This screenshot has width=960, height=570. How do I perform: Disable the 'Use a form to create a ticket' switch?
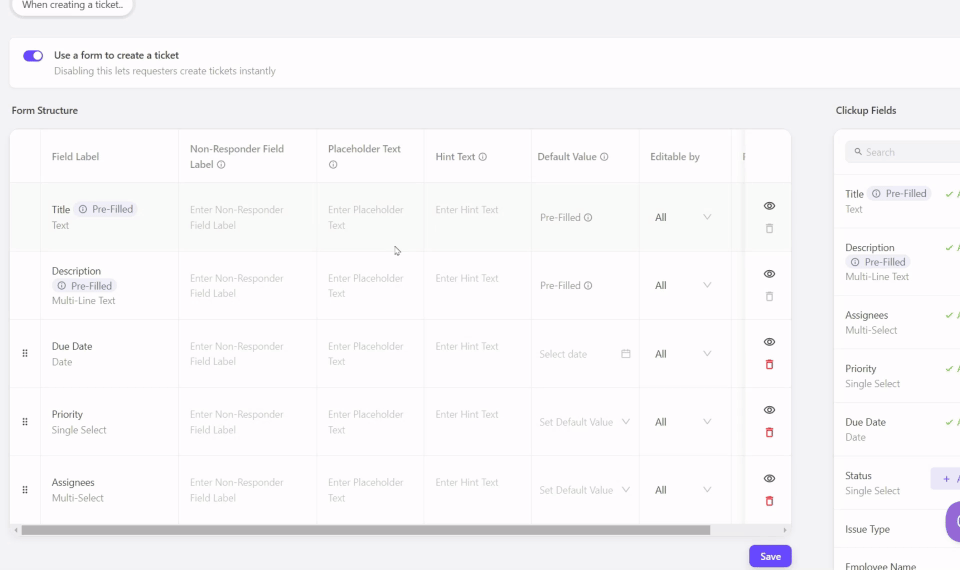(x=33, y=56)
